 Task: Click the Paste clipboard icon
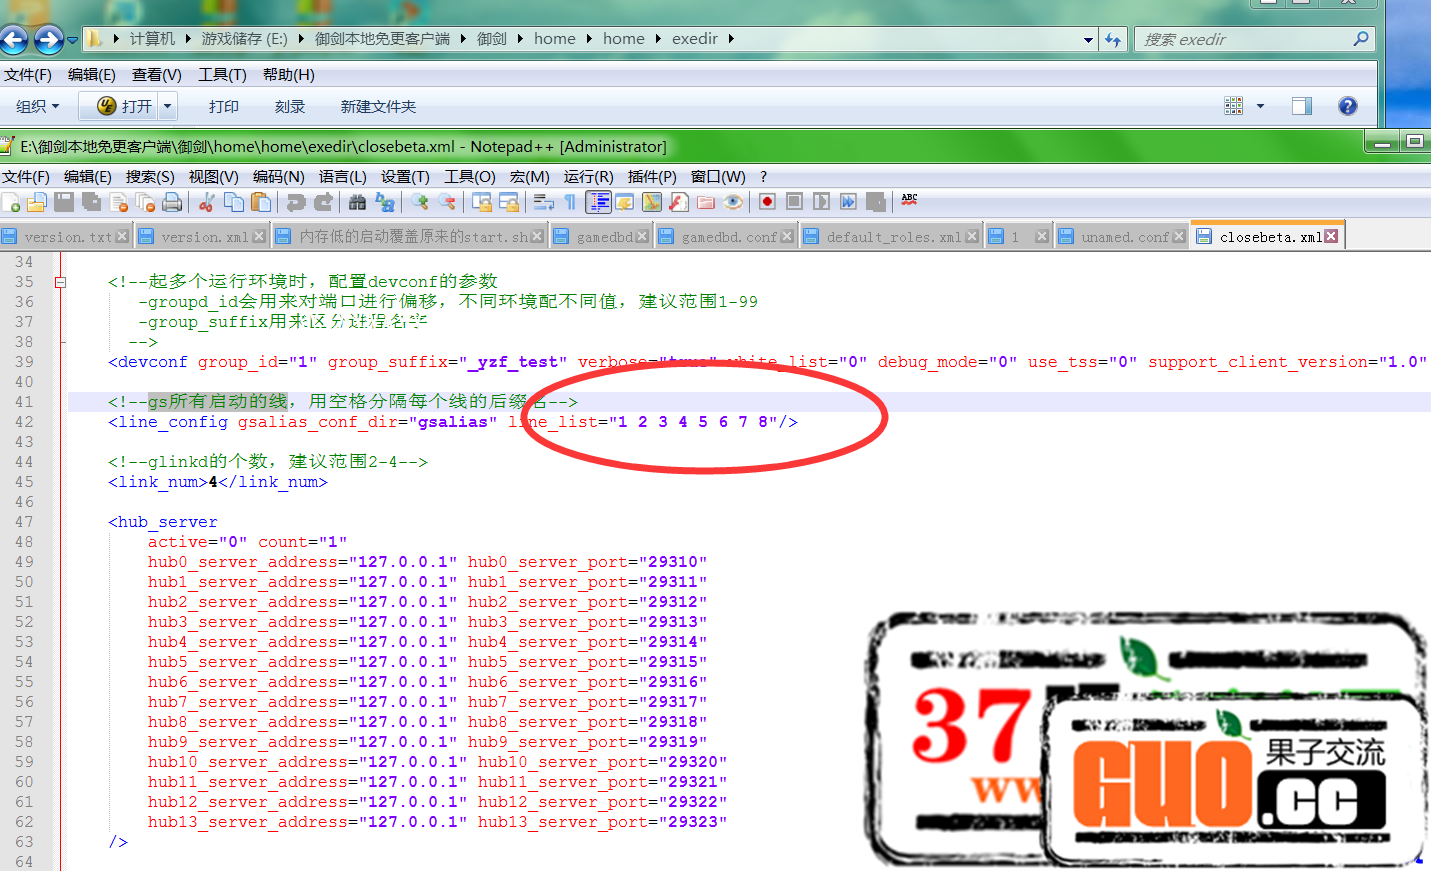tap(261, 202)
